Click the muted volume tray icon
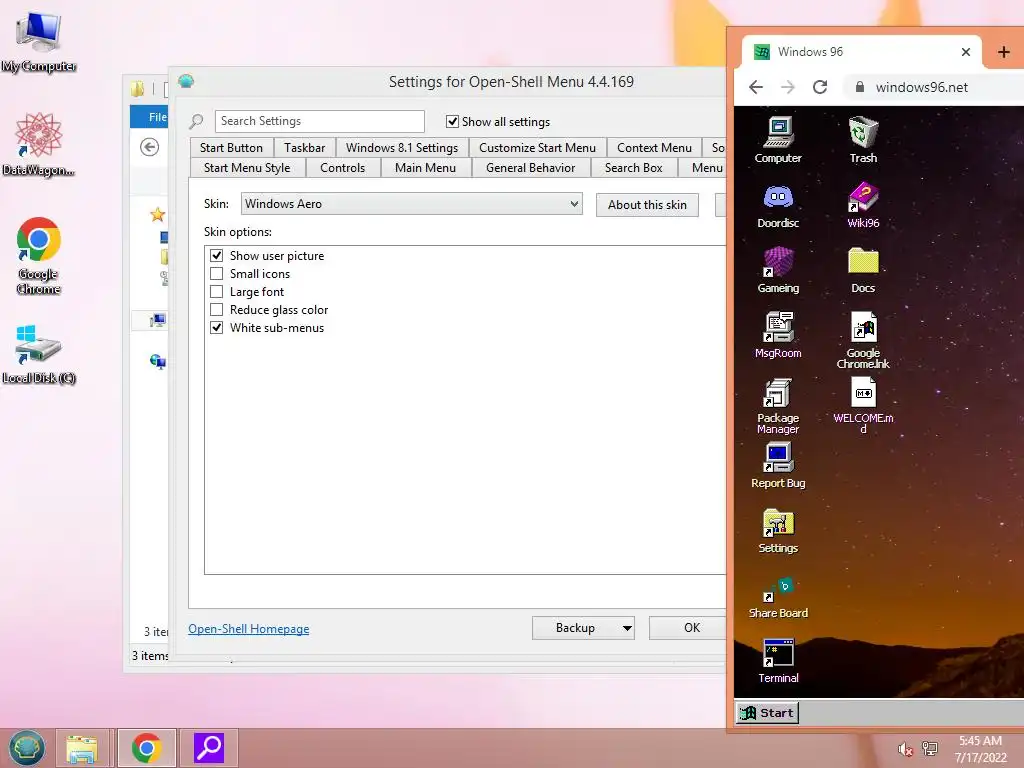 click(904, 749)
